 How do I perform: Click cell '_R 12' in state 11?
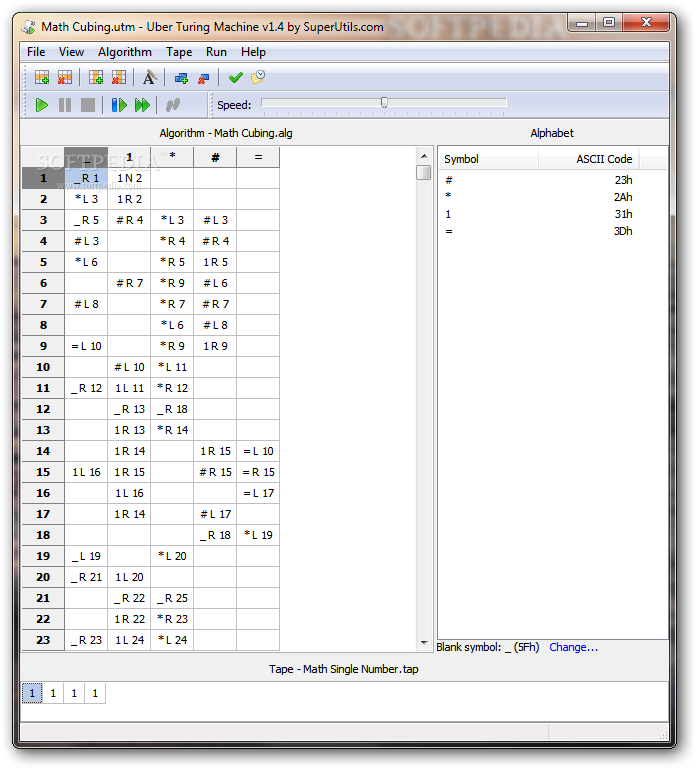(x=86, y=388)
